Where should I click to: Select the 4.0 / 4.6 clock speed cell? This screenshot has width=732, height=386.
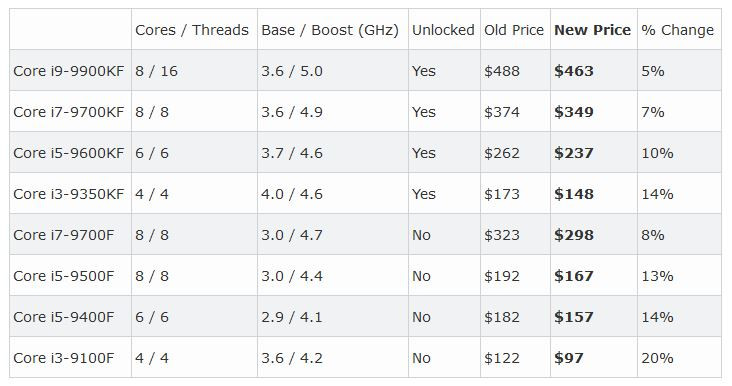pos(292,194)
